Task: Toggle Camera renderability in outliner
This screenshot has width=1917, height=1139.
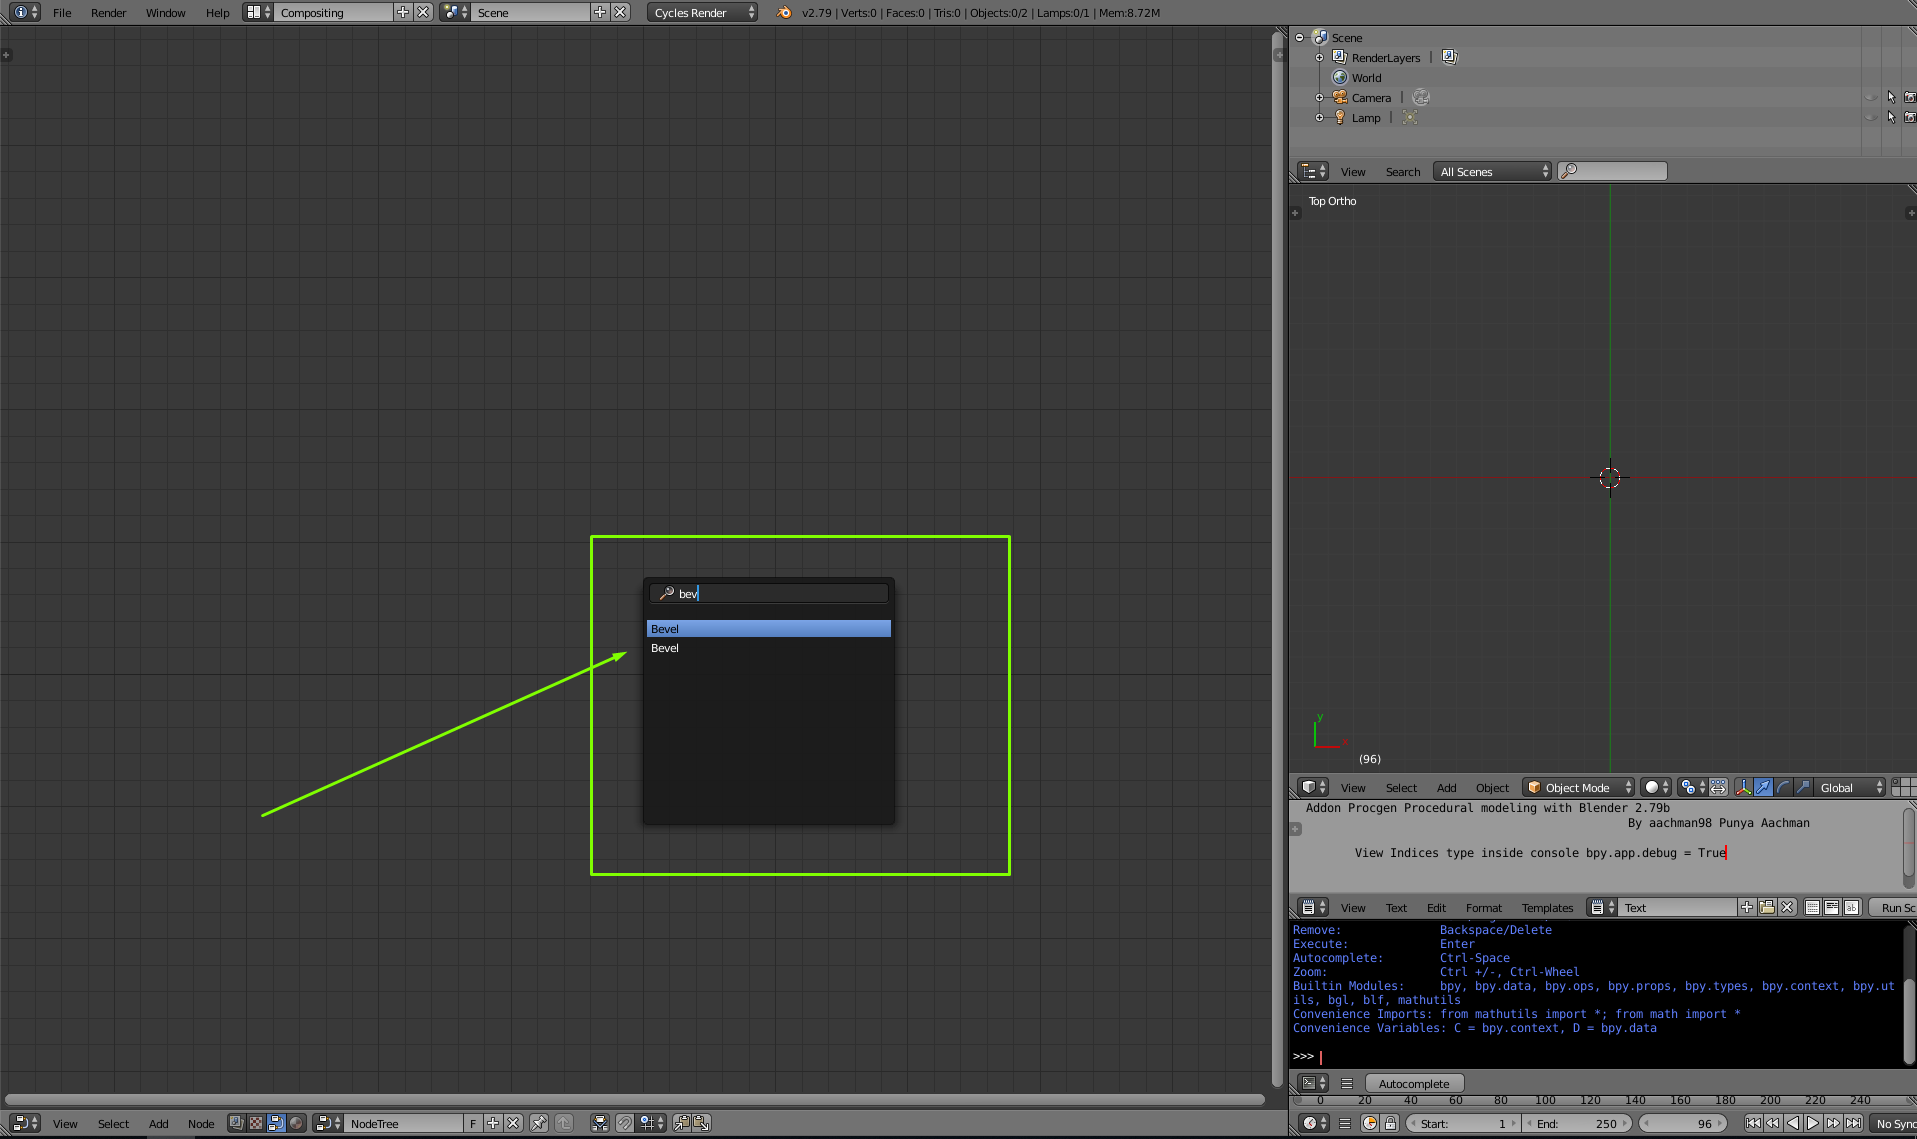Action: tap(1909, 98)
